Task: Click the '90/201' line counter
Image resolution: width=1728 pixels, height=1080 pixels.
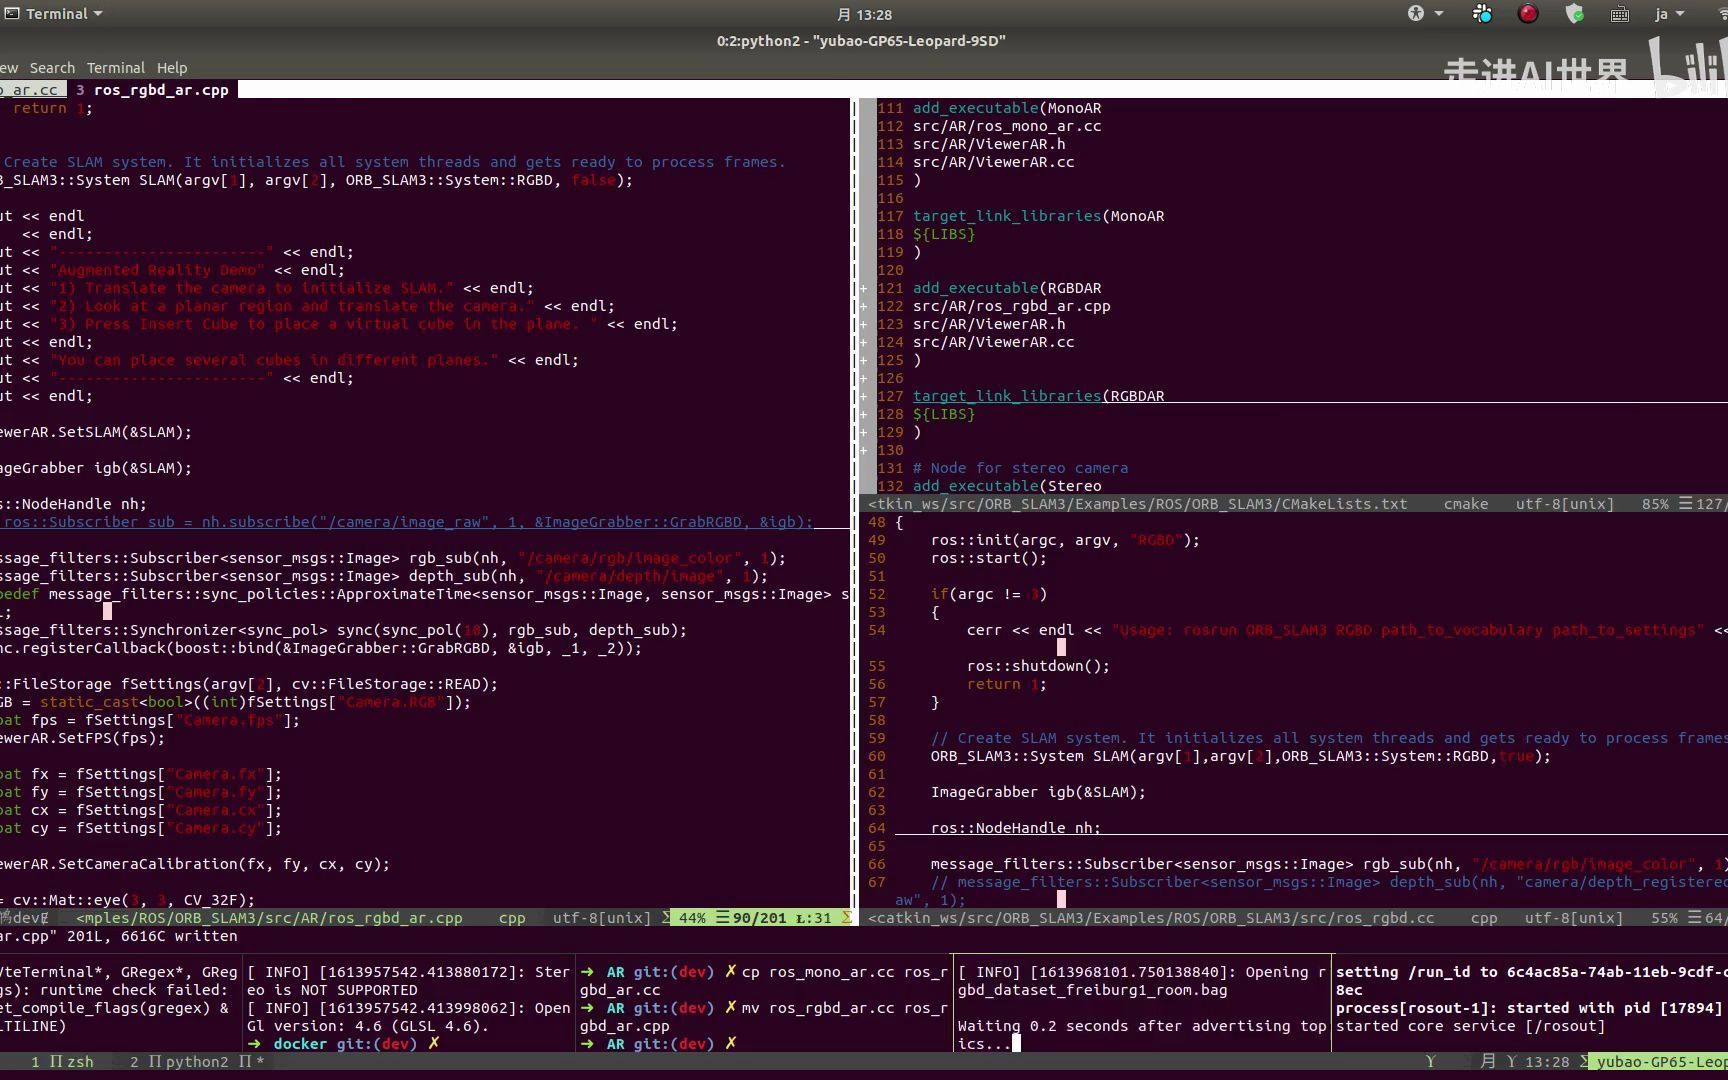Action: (x=759, y=918)
